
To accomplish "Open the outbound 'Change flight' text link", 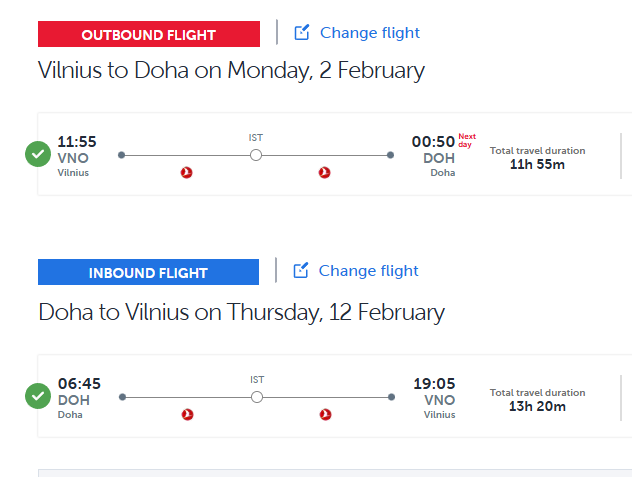I will pyautogui.click(x=370, y=33).
